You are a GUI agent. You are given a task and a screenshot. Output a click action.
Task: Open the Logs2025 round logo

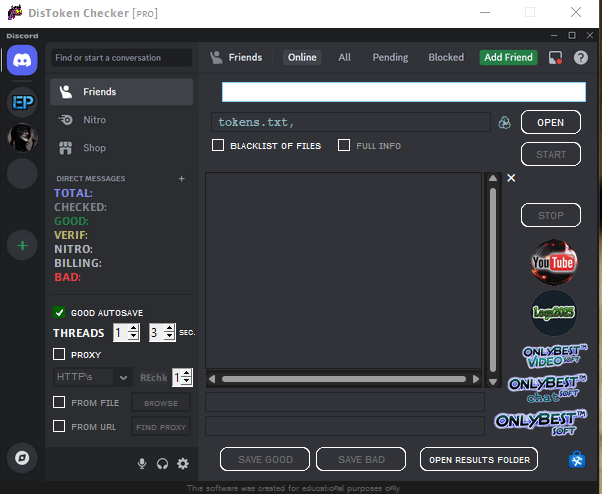pos(553,312)
